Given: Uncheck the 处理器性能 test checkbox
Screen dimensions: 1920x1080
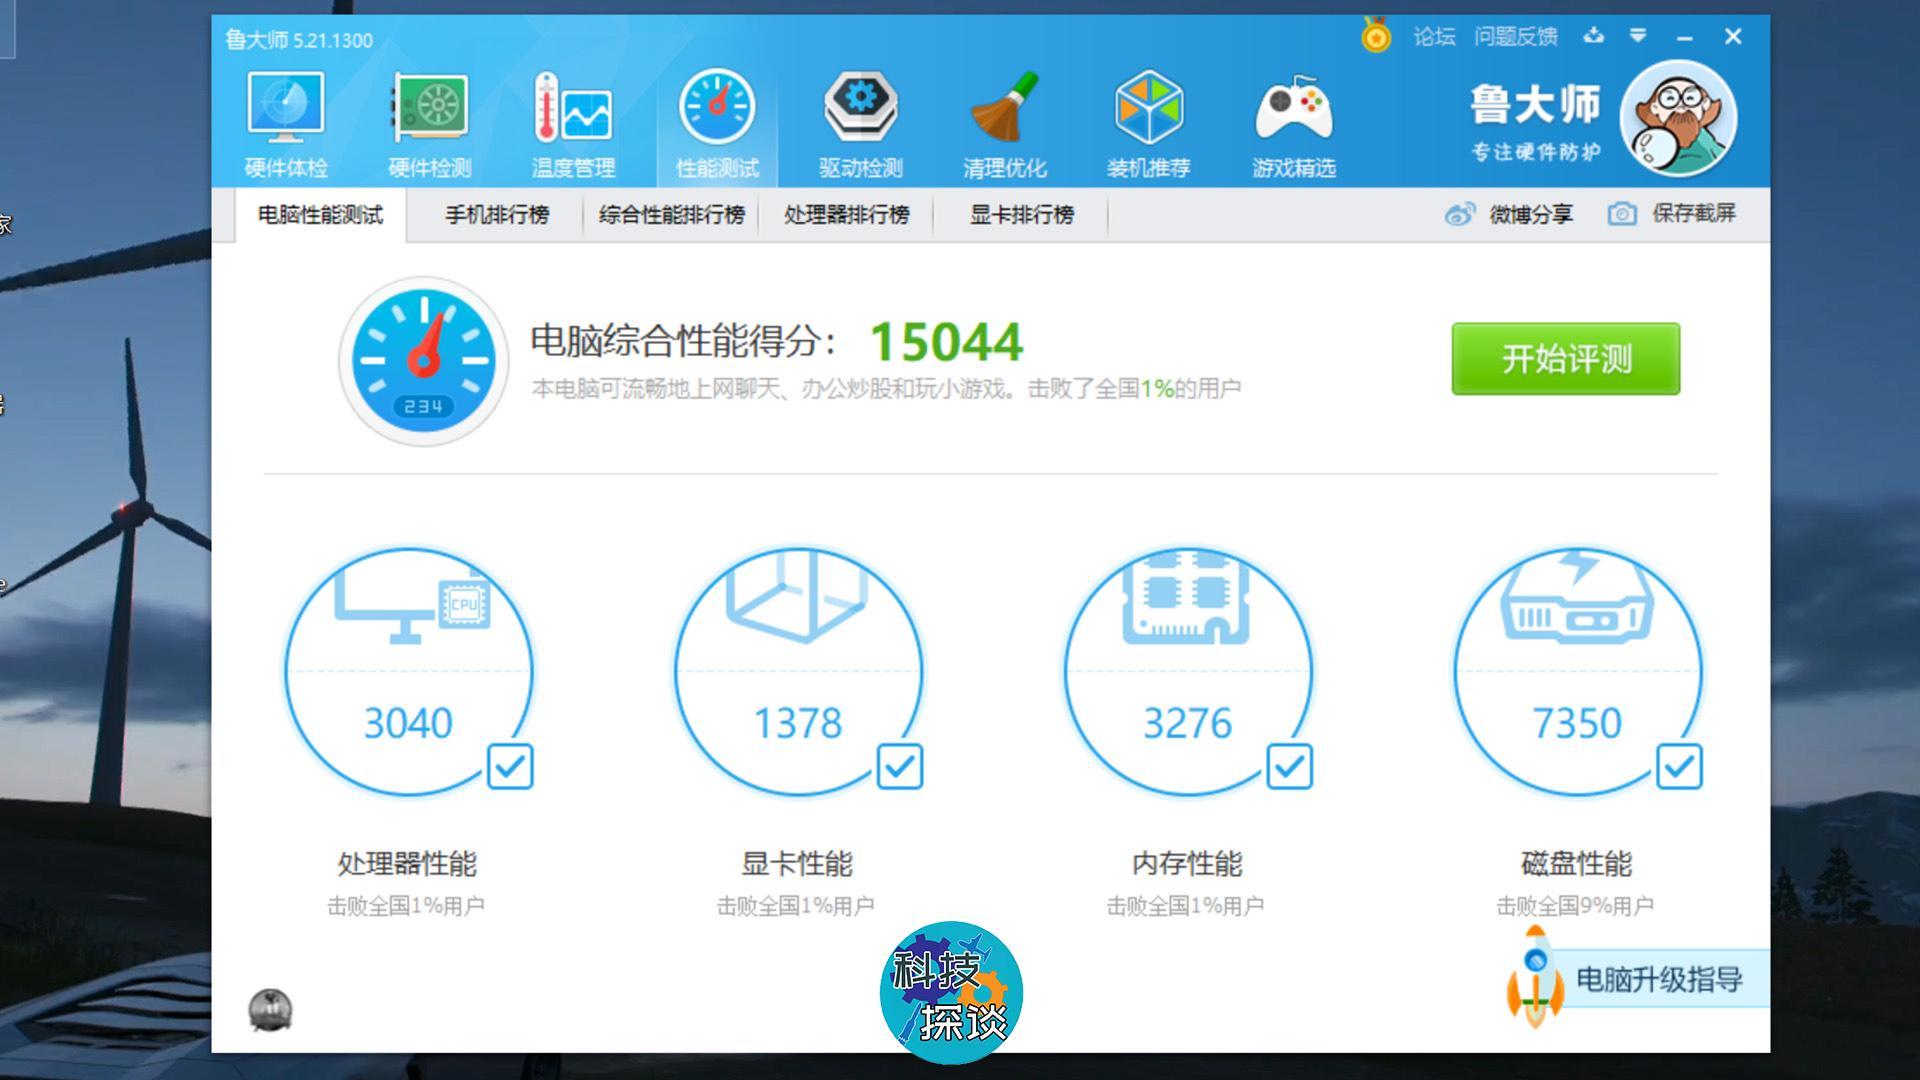Looking at the screenshot, I should click(x=510, y=767).
